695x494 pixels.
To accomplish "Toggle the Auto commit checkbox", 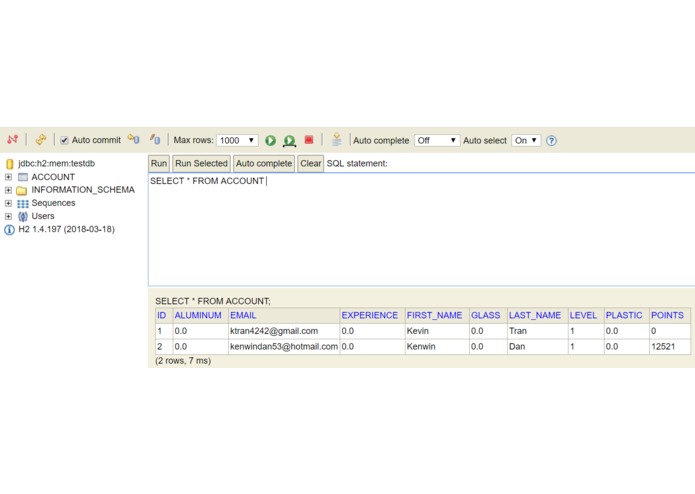I will click(64, 140).
